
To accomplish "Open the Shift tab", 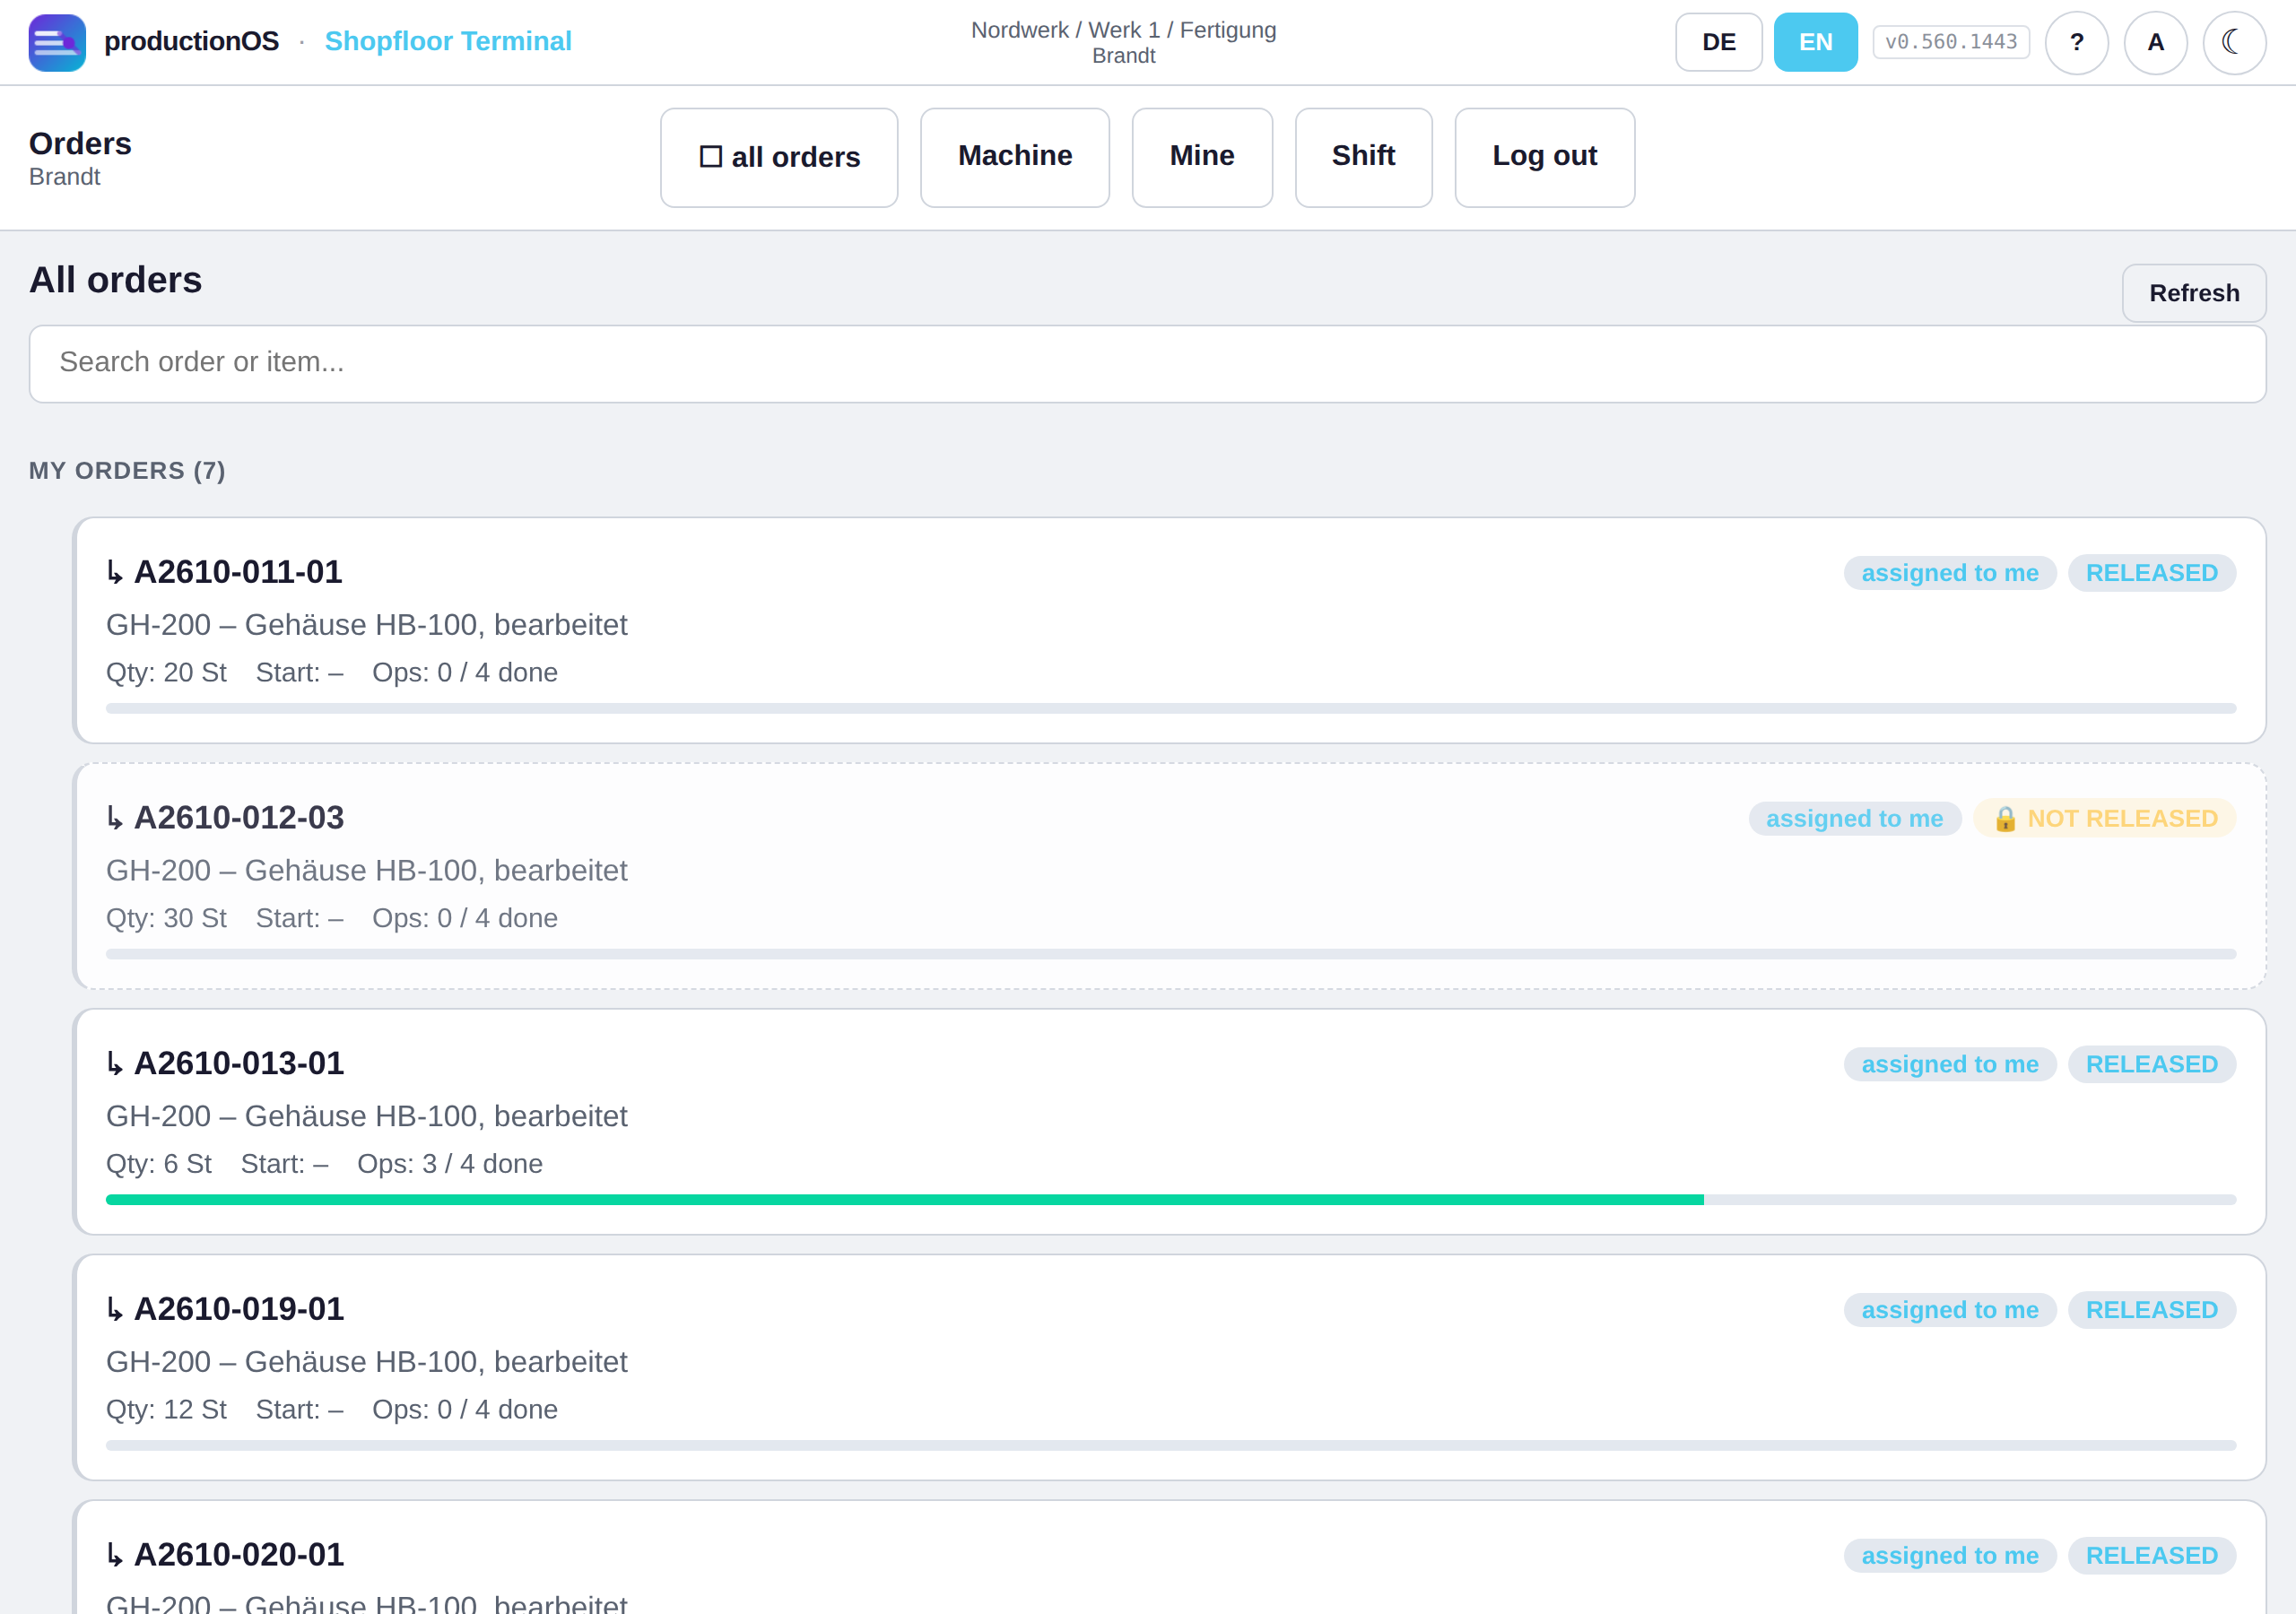I will pos(1363,157).
